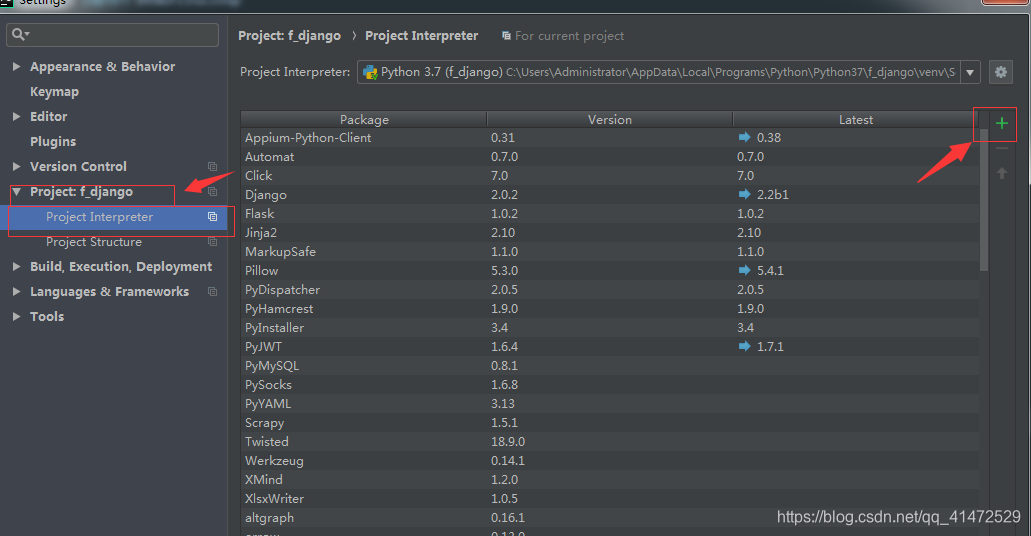Select the Automat package row
This screenshot has height=536, width=1031.
coord(610,157)
